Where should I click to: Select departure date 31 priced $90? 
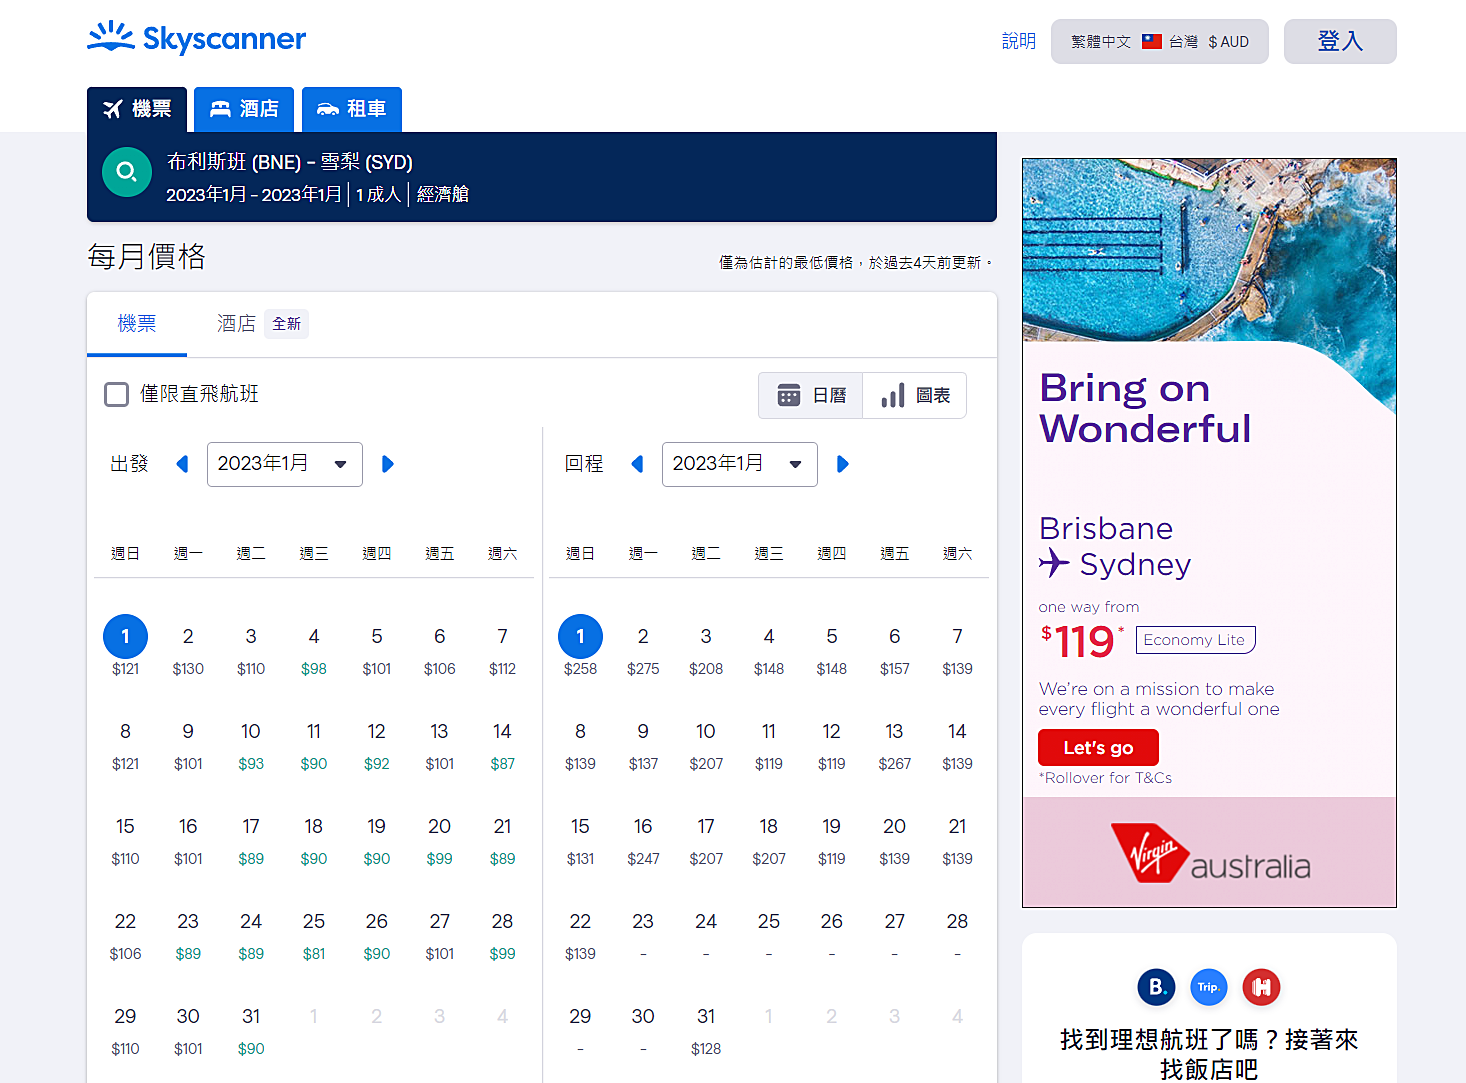pyautogui.click(x=251, y=1031)
